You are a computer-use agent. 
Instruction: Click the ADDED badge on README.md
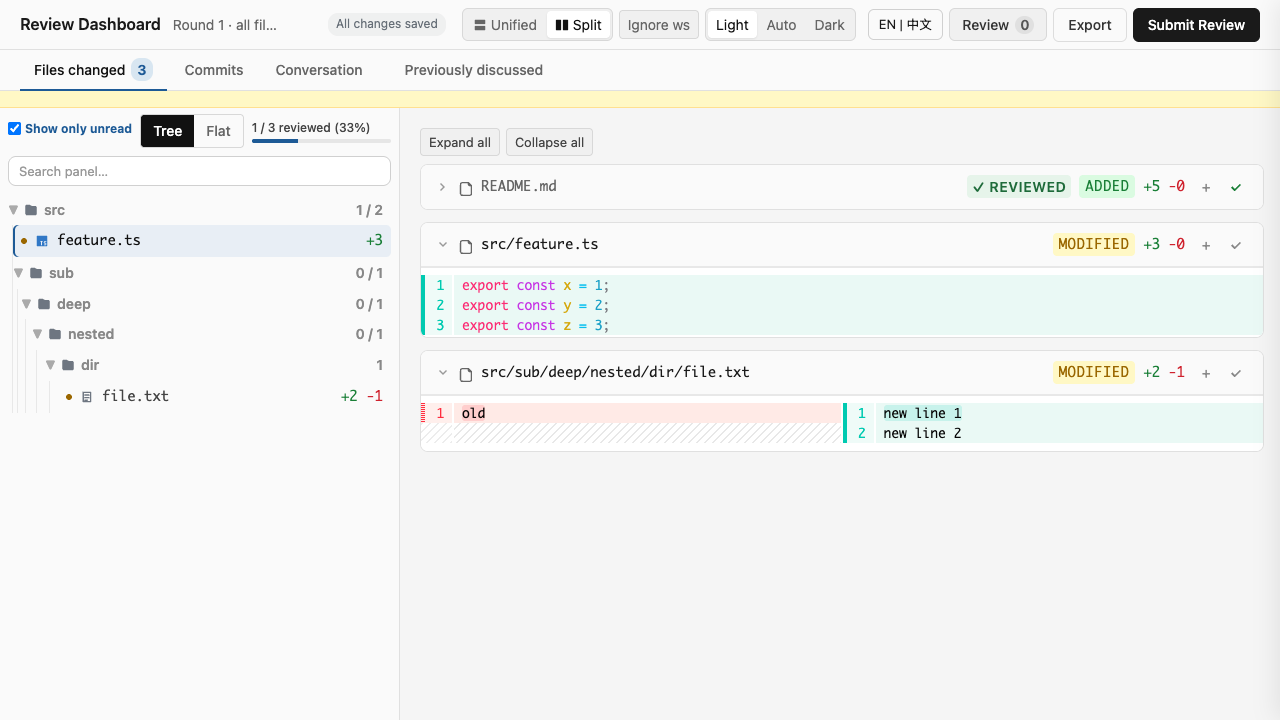[x=1107, y=187]
